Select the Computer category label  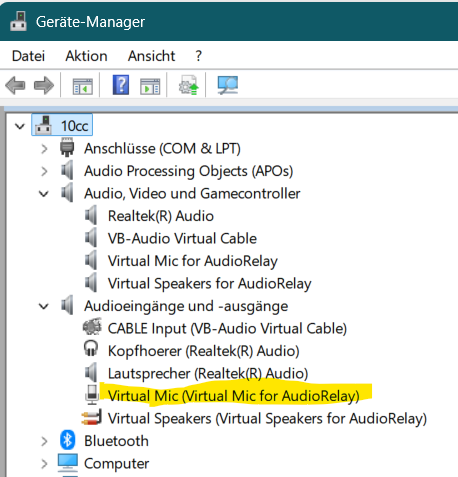tap(116, 464)
